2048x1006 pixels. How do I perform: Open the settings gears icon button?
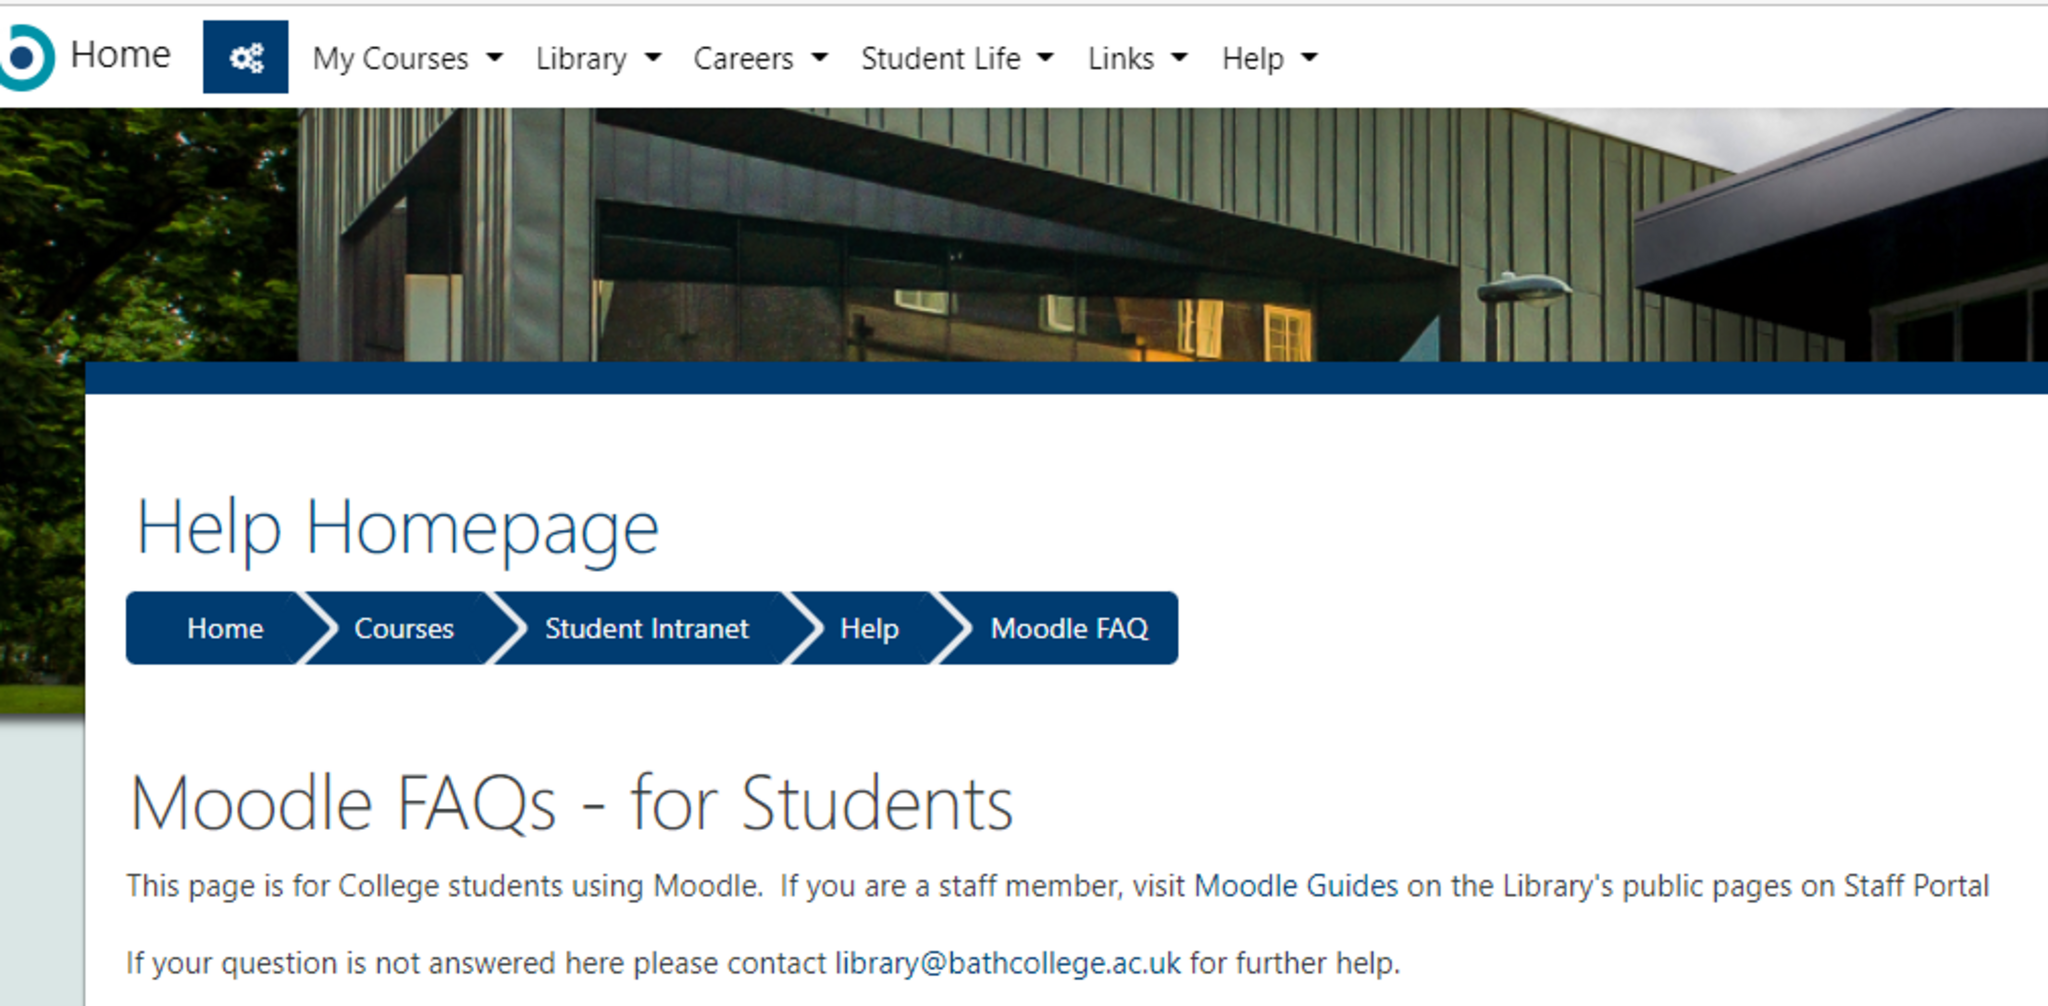pyautogui.click(x=245, y=57)
